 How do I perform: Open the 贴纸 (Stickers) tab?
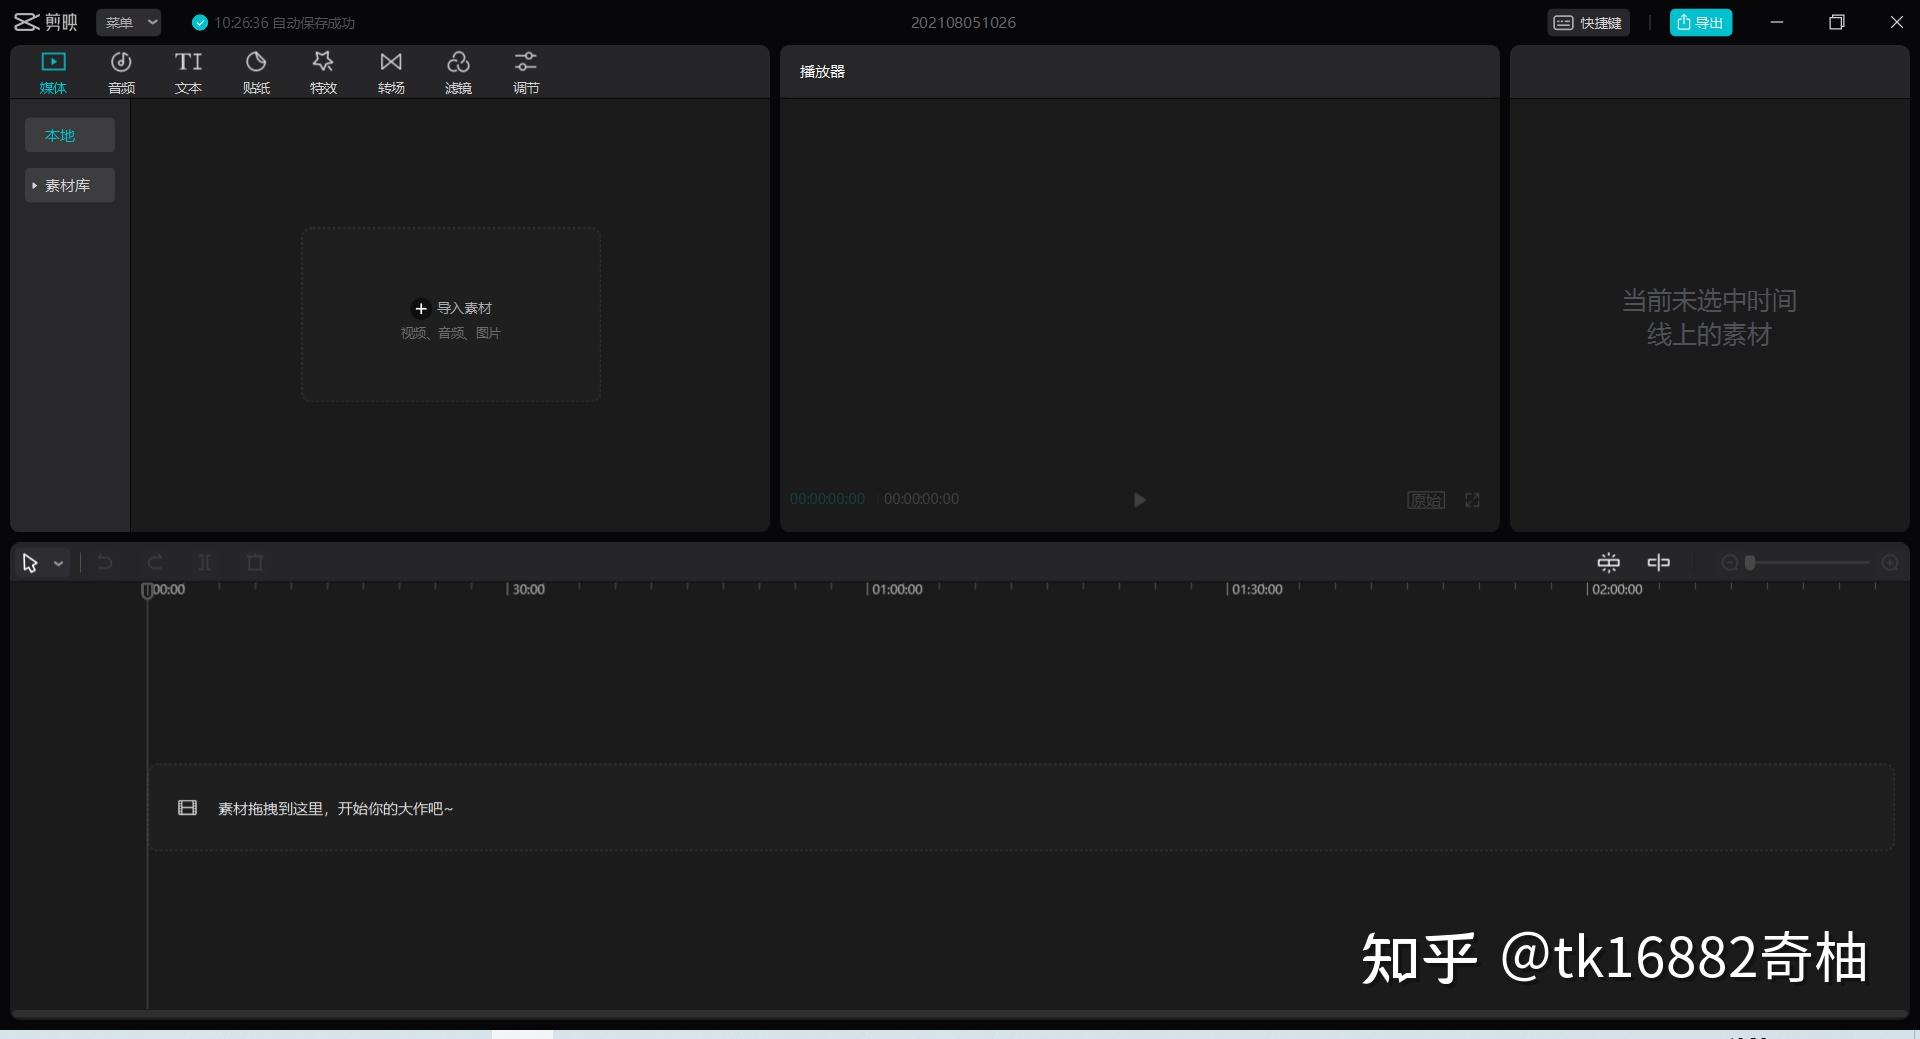[x=256, y=73]
